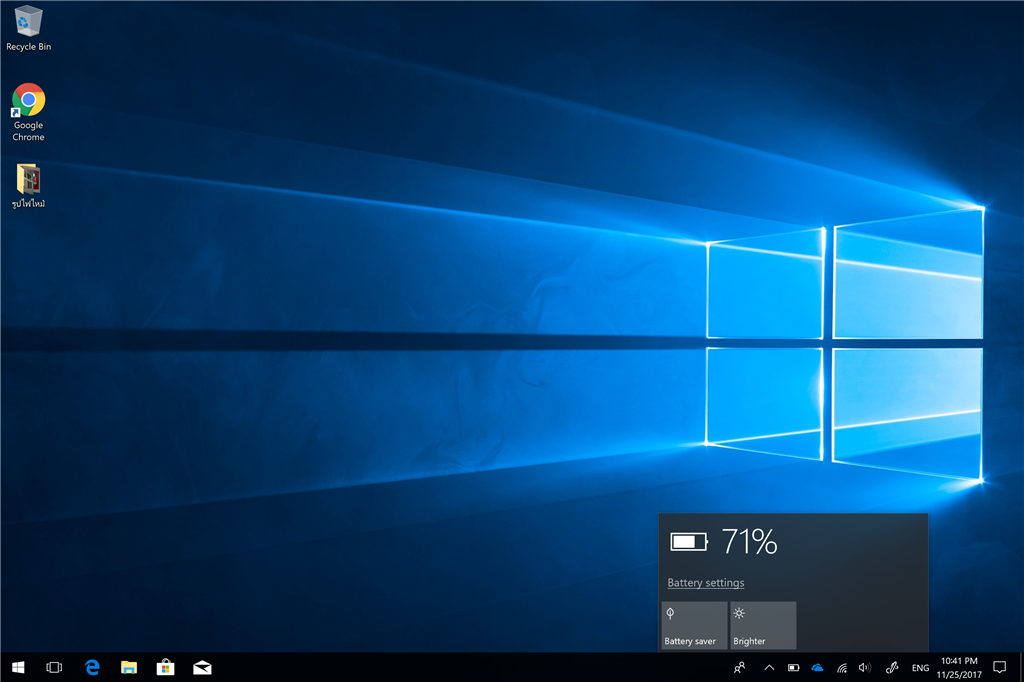This screenshot has height=682, width=1024.
Task: Open the Battery settings link
Action: tap(705, 582)
